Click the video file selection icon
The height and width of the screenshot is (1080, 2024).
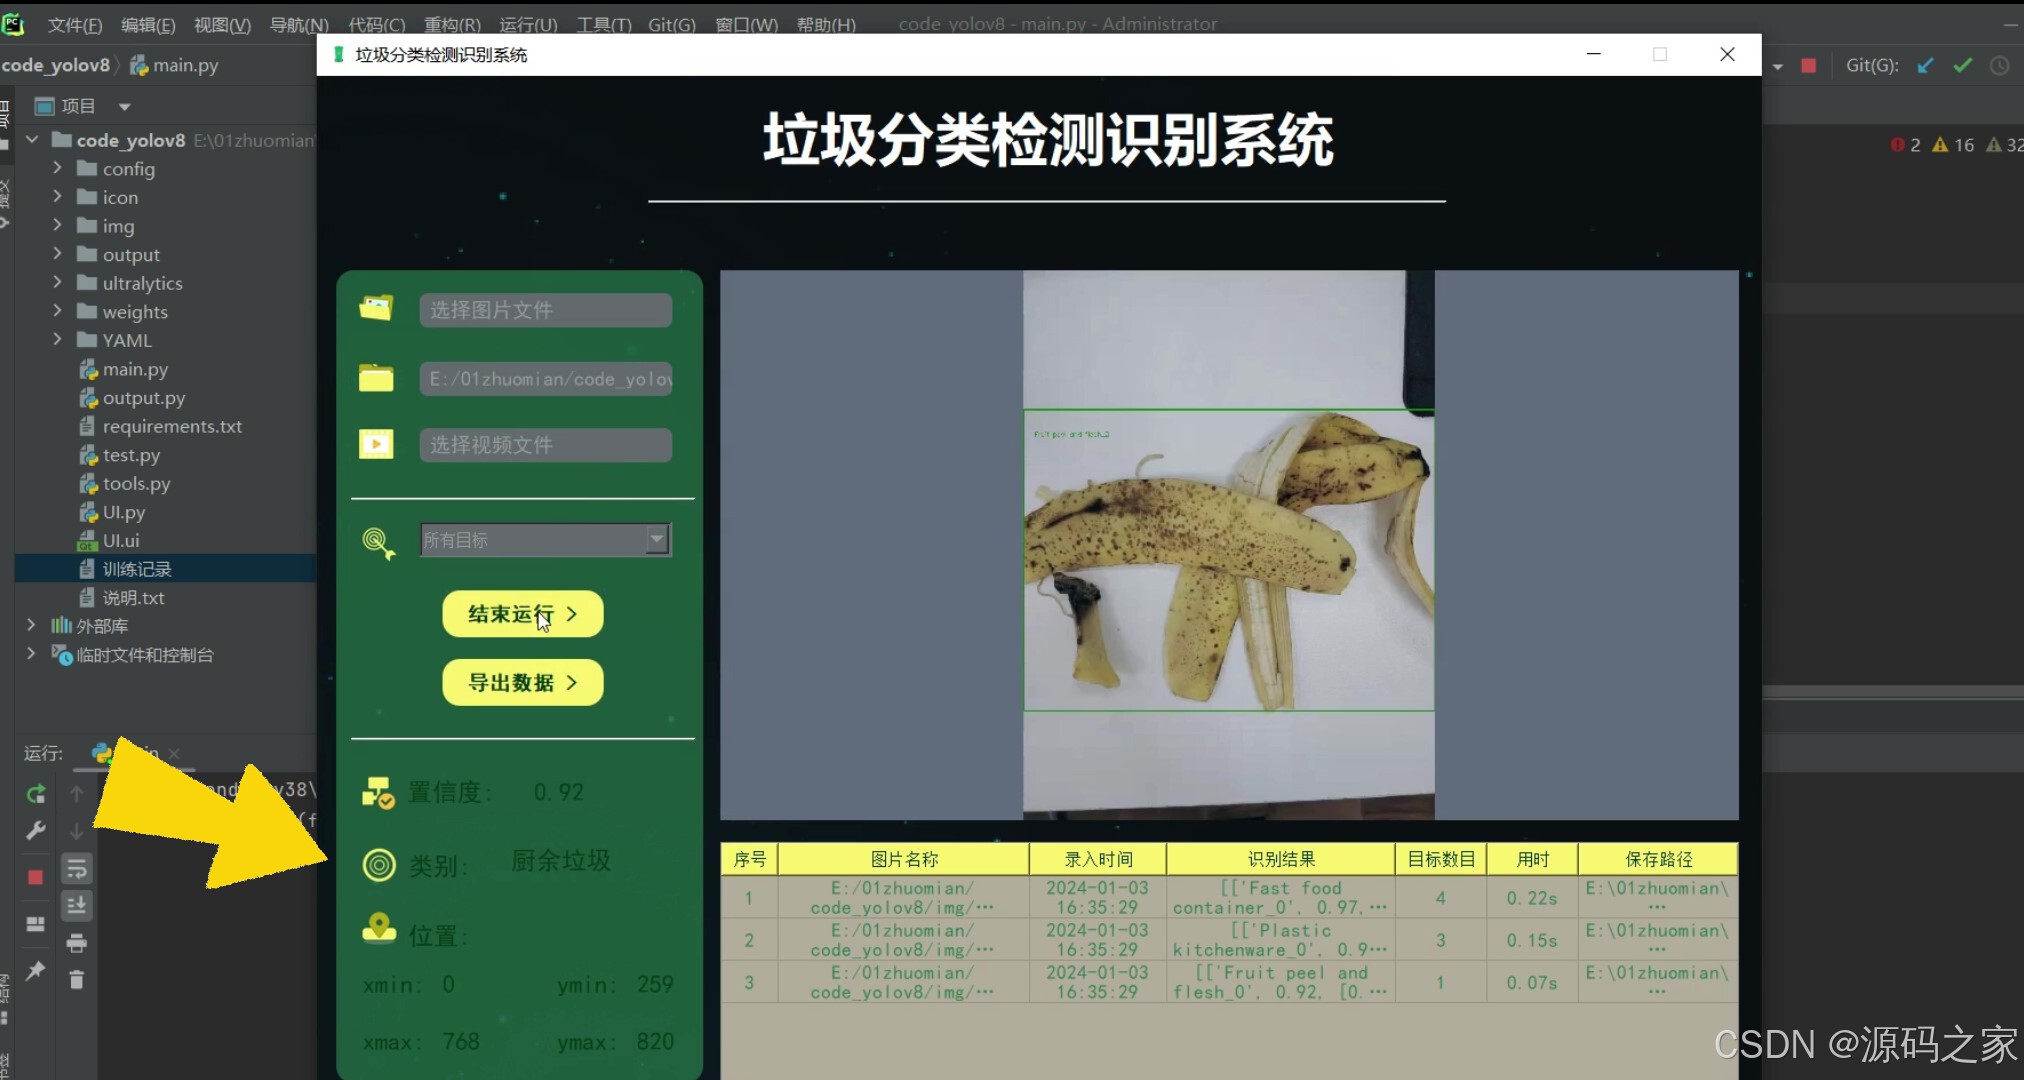pyautogui.click(x=375, y=444)
